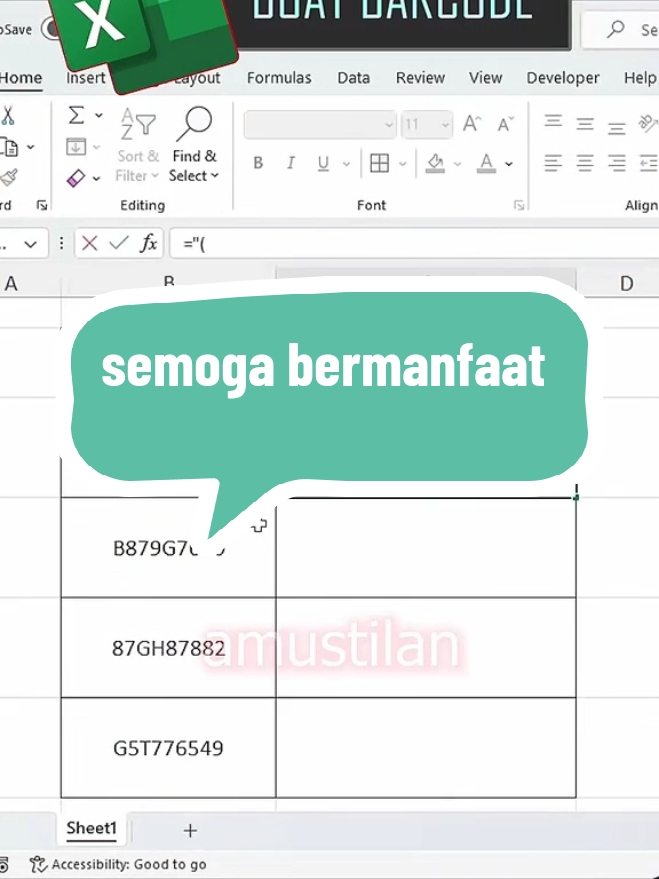Open the font size dropdown
The image size is (659, 879).
(445, 124)
